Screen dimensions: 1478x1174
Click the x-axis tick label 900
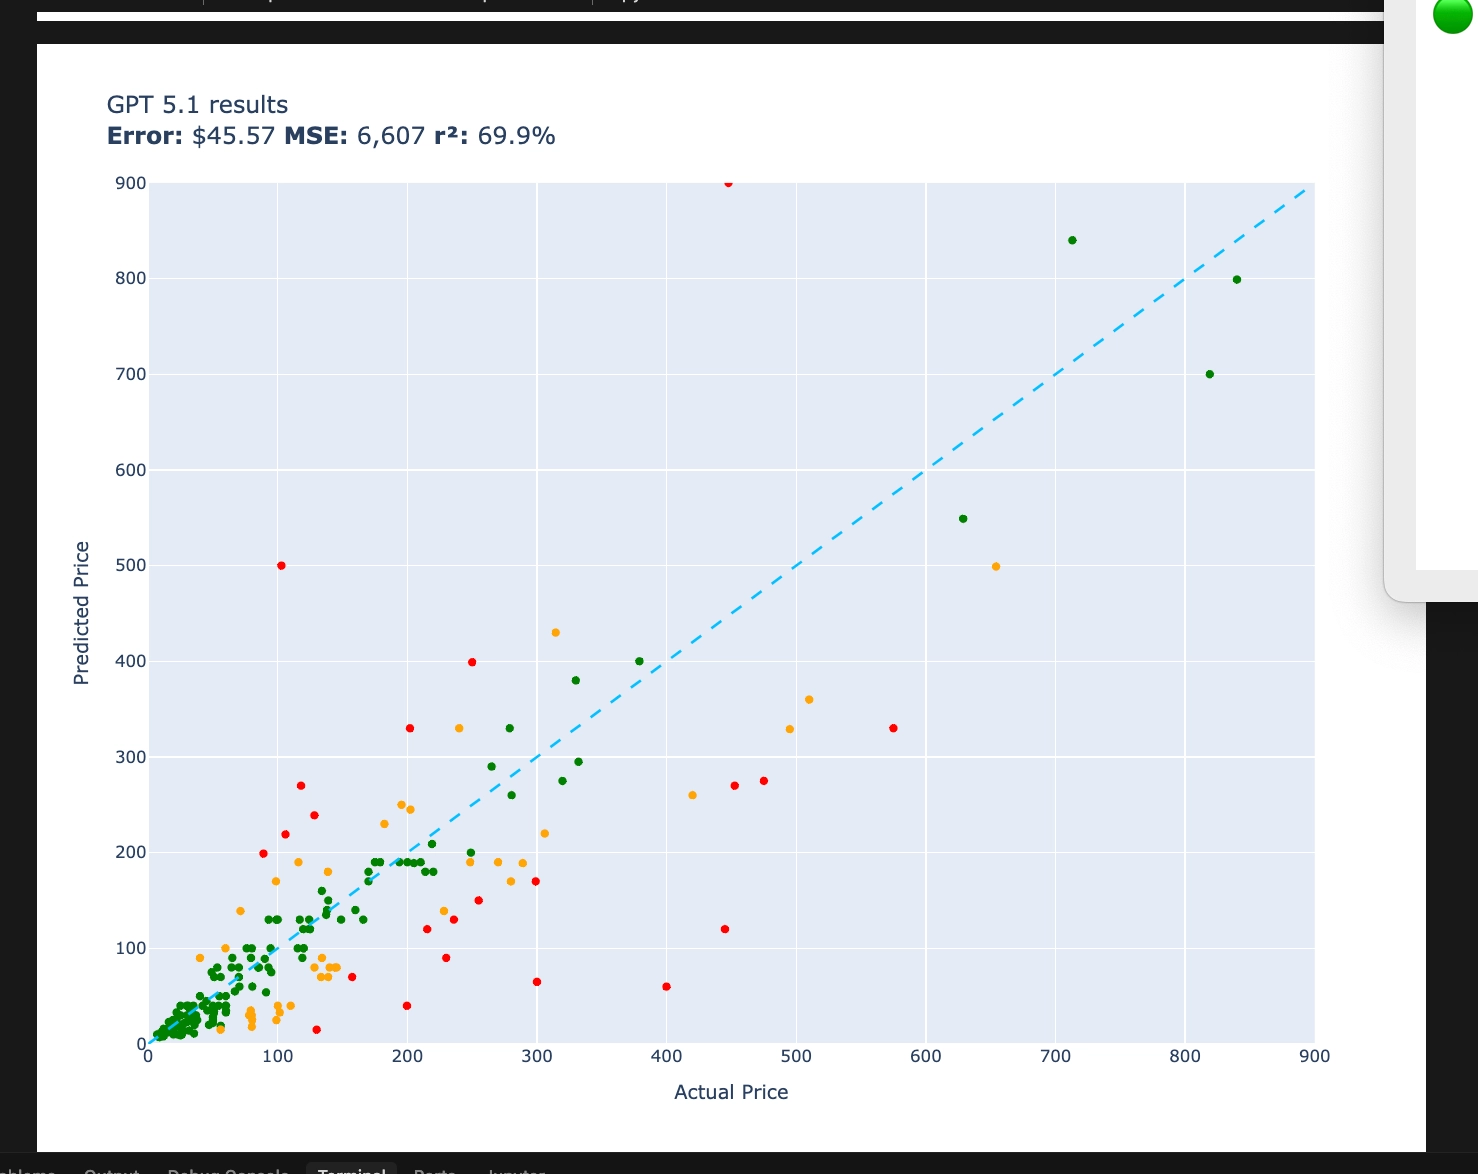pos(1315,1057)
